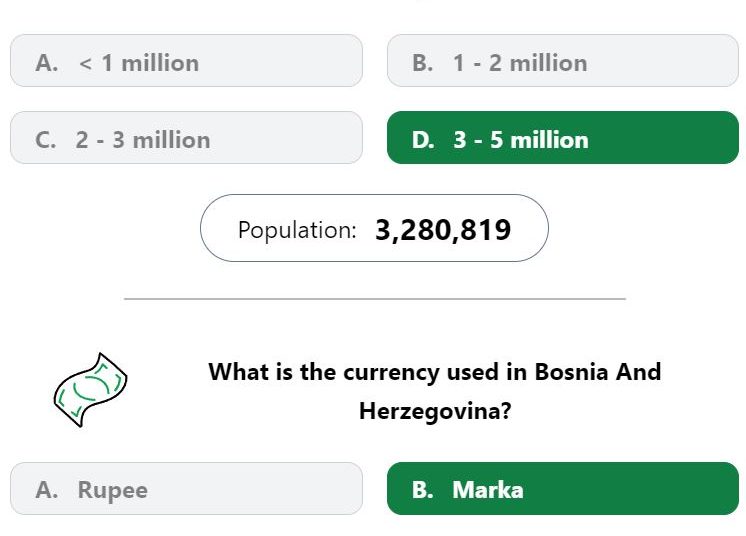Click letter 'A.' beside Rupee
The width and height of the screenshot is (746, 536).
47,490
